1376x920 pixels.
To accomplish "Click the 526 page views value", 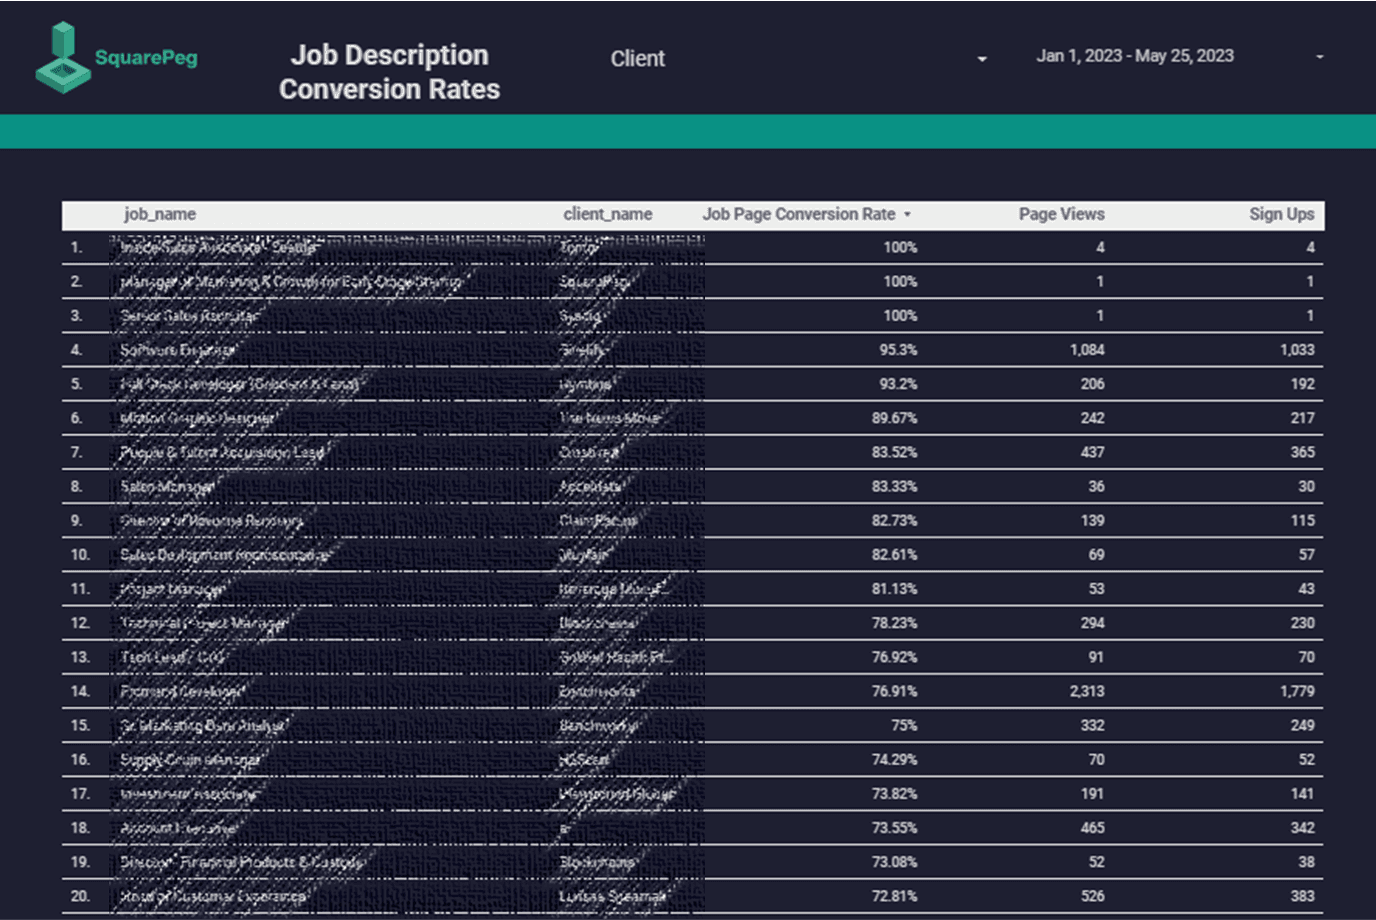I will pos(1092,896).
